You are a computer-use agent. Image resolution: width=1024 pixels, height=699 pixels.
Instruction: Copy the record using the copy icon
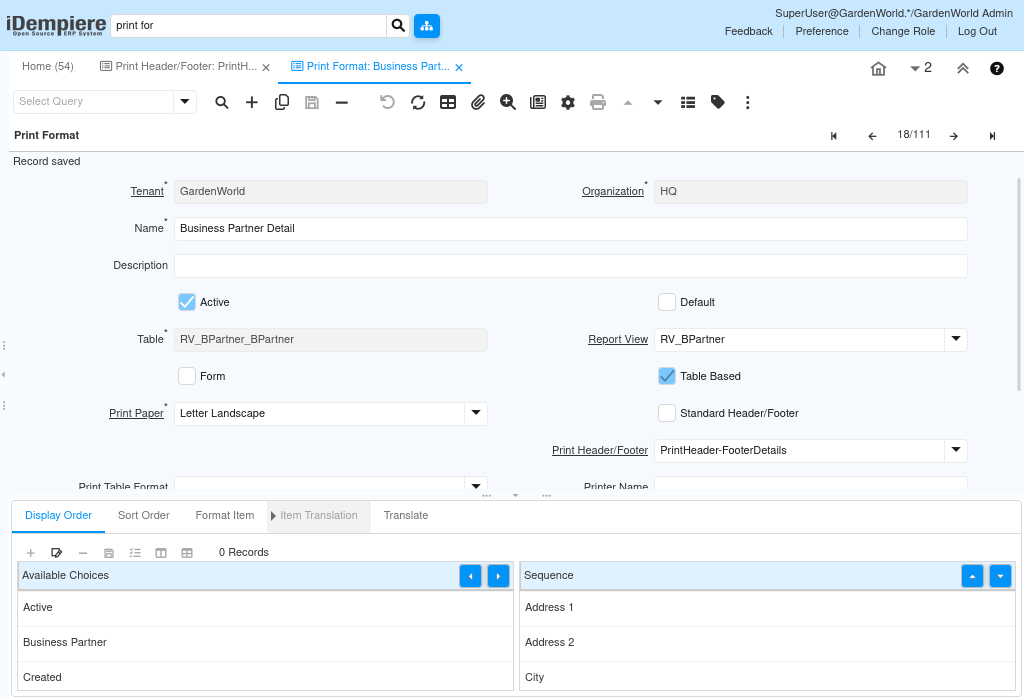click(x=282, y=103)
